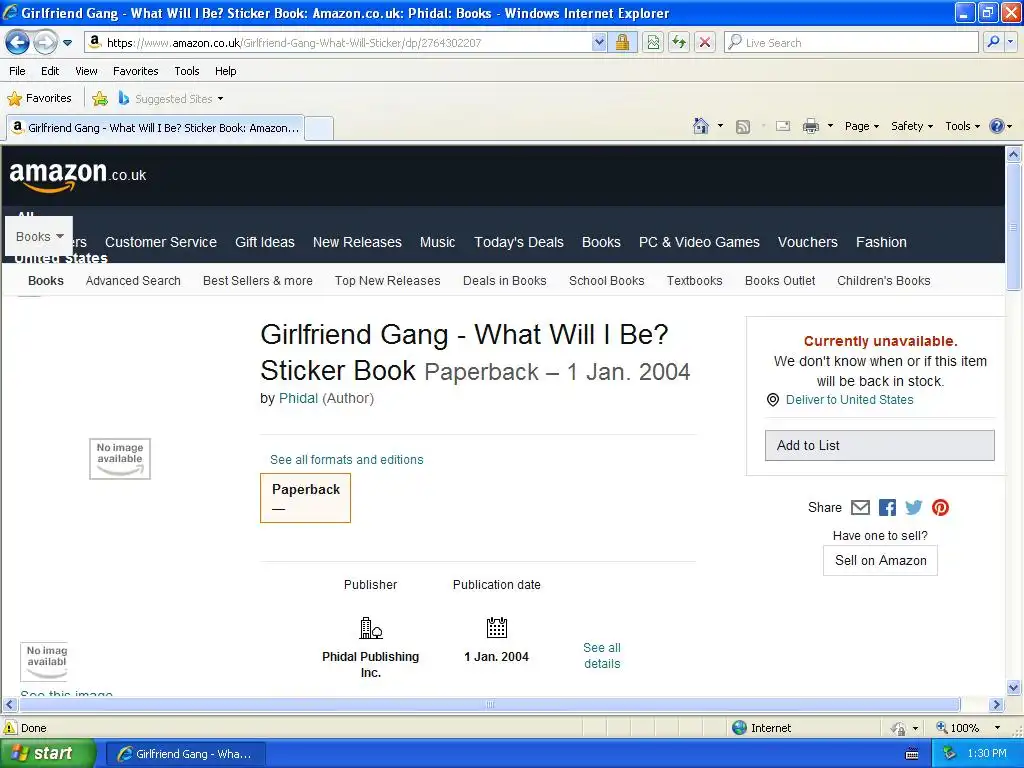Click the Sell on Amazon button
The width and height of the screenshot is (1024, 768).
(880, 560)
